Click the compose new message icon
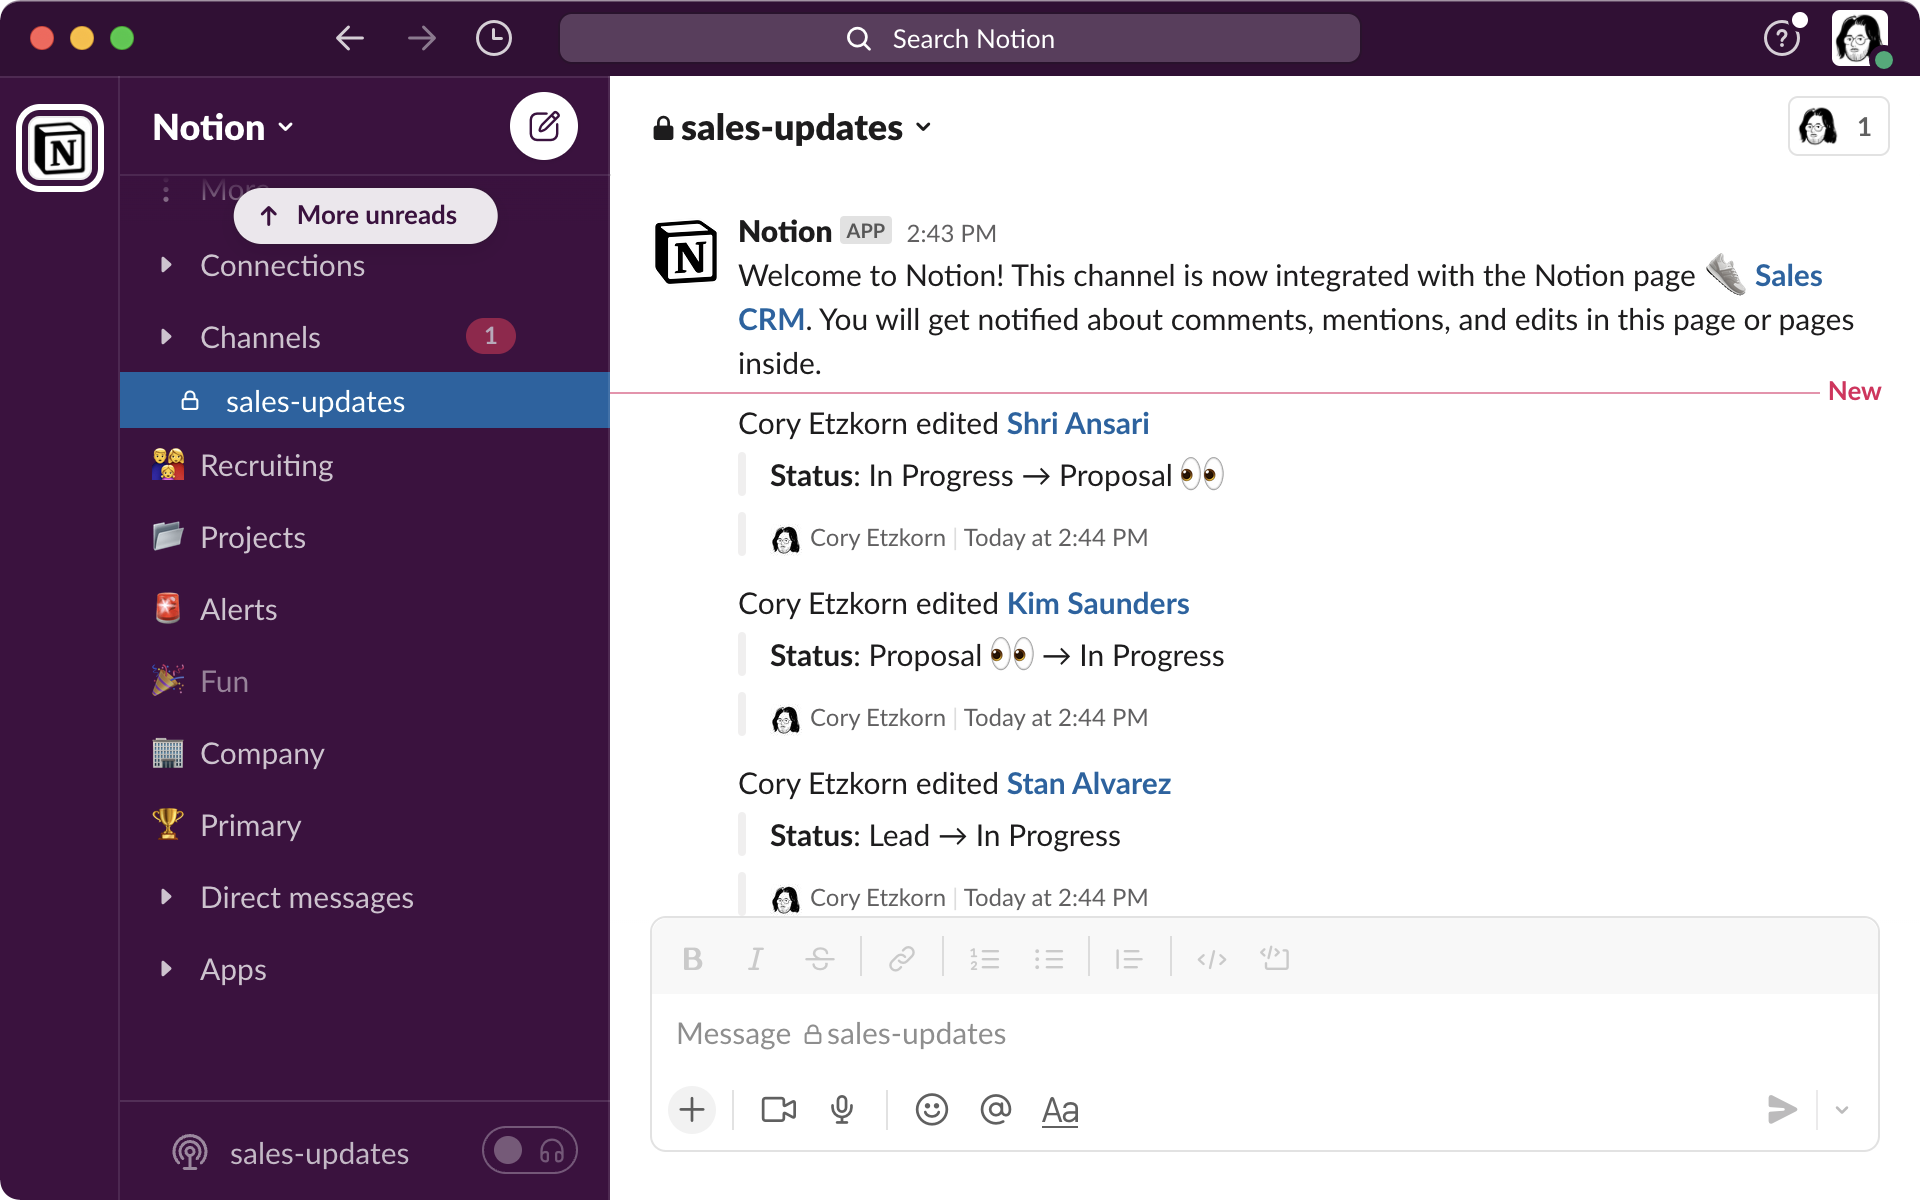This screenshot has height=1200, width=1920. click(544, 126)
